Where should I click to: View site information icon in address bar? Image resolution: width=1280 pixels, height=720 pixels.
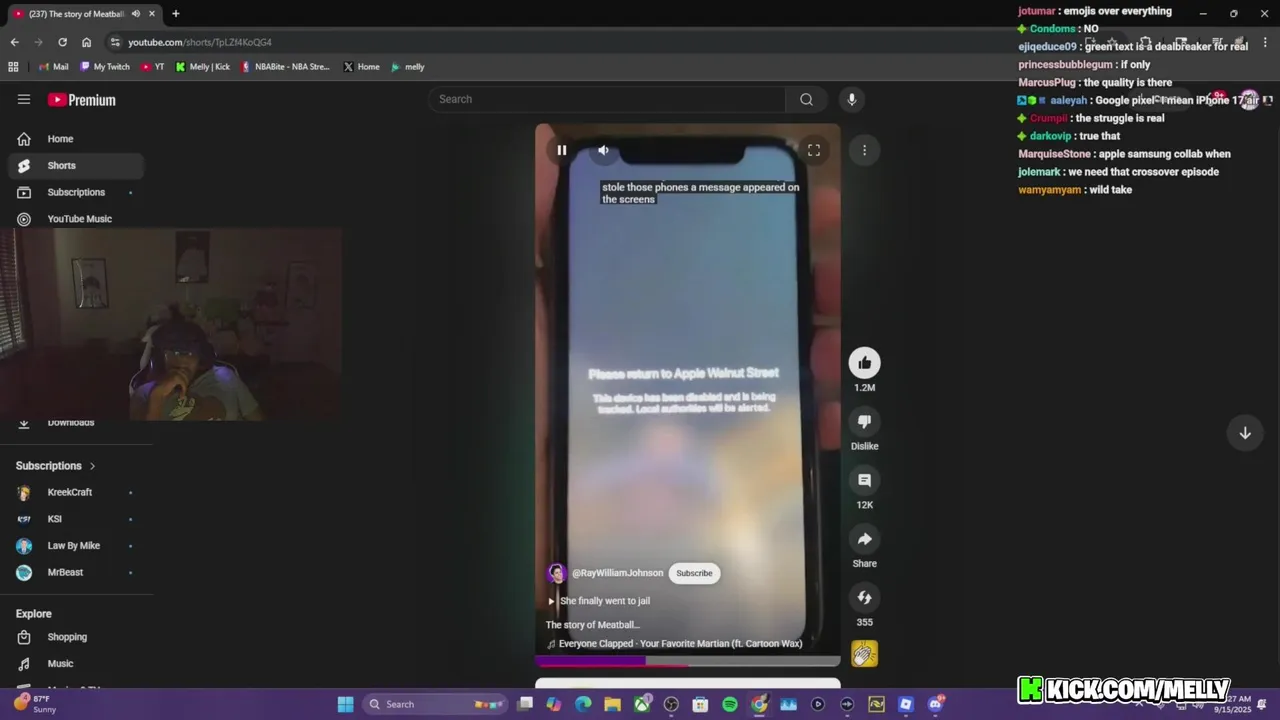[x=115, y=42]
